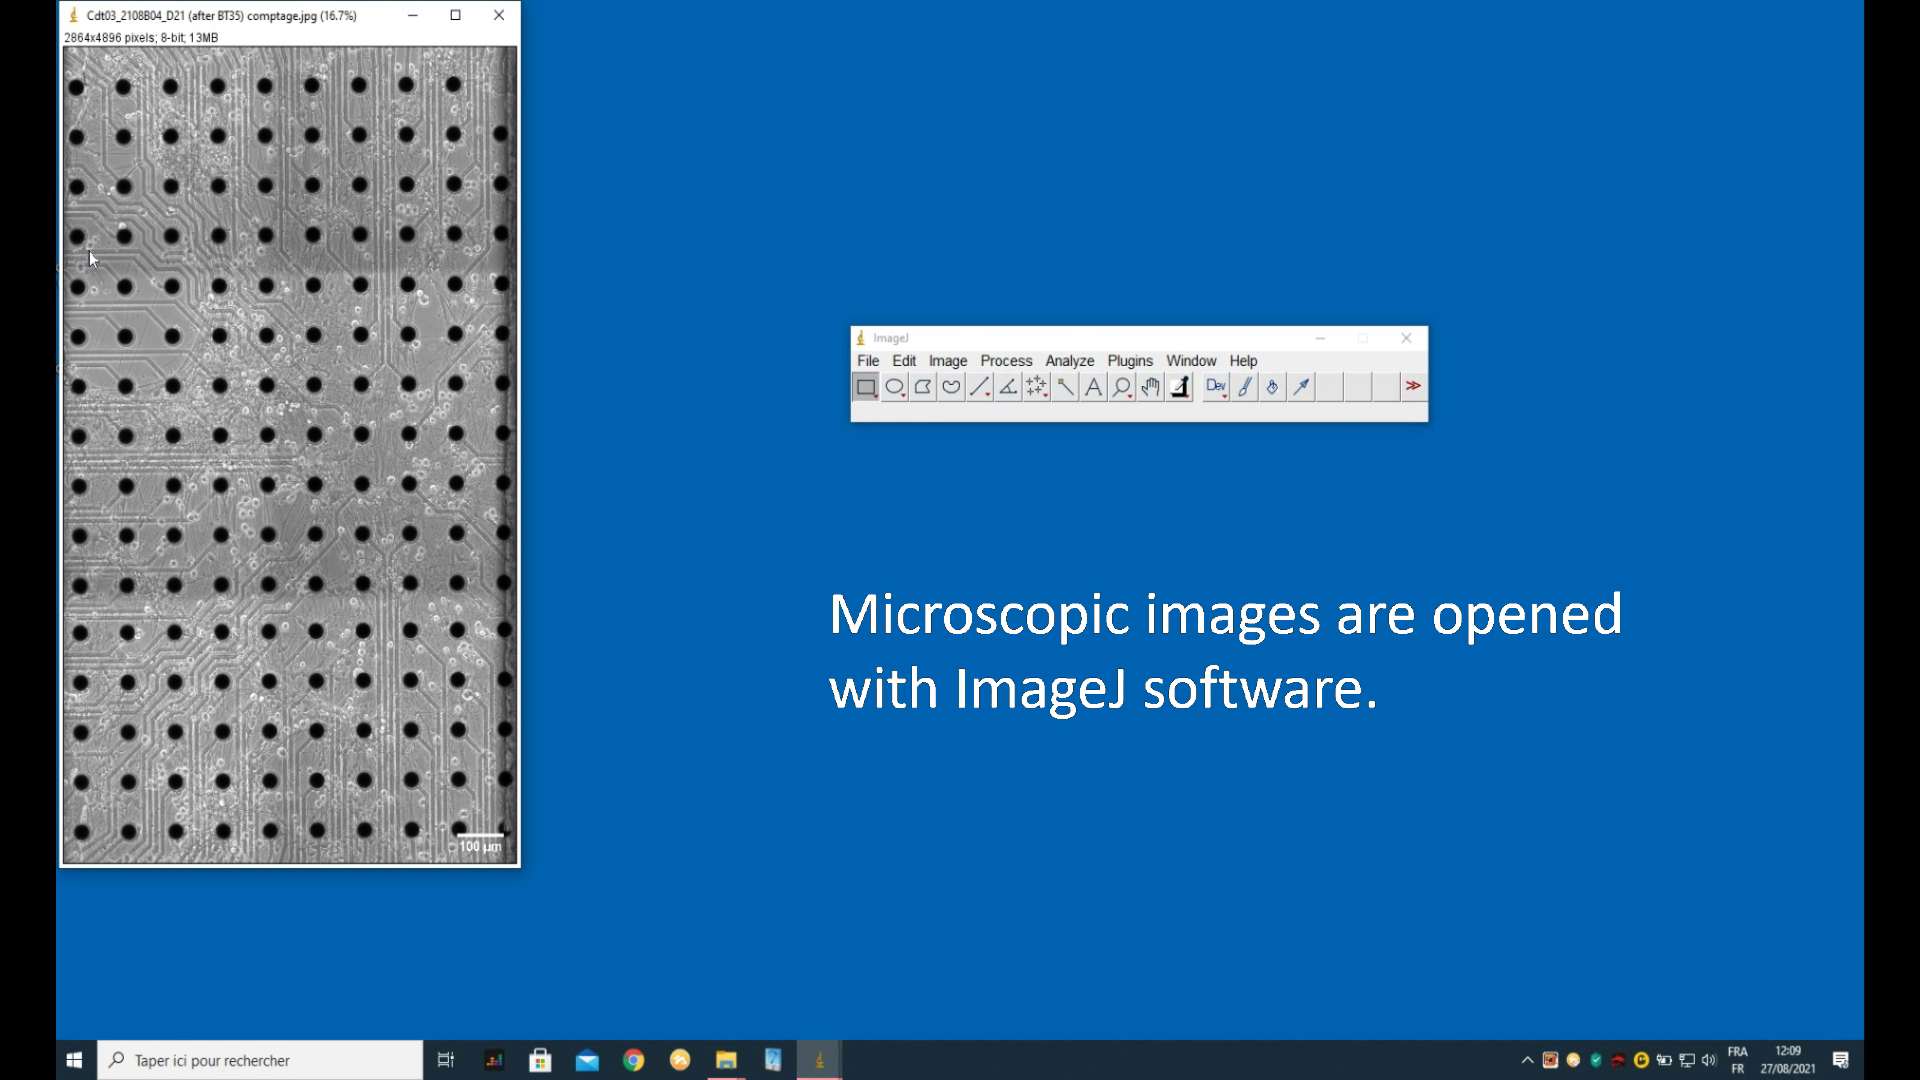Open the Plugins menu
1920x1080 pixels.
[1130, 361]
